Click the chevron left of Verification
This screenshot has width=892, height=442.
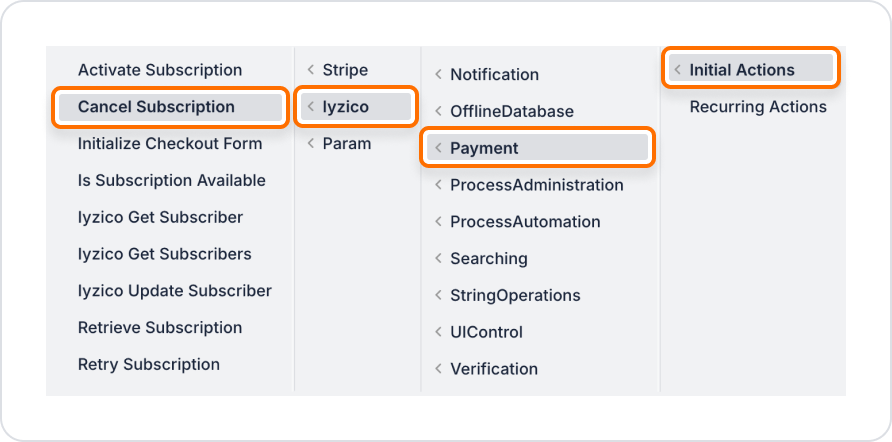[438, 369]
